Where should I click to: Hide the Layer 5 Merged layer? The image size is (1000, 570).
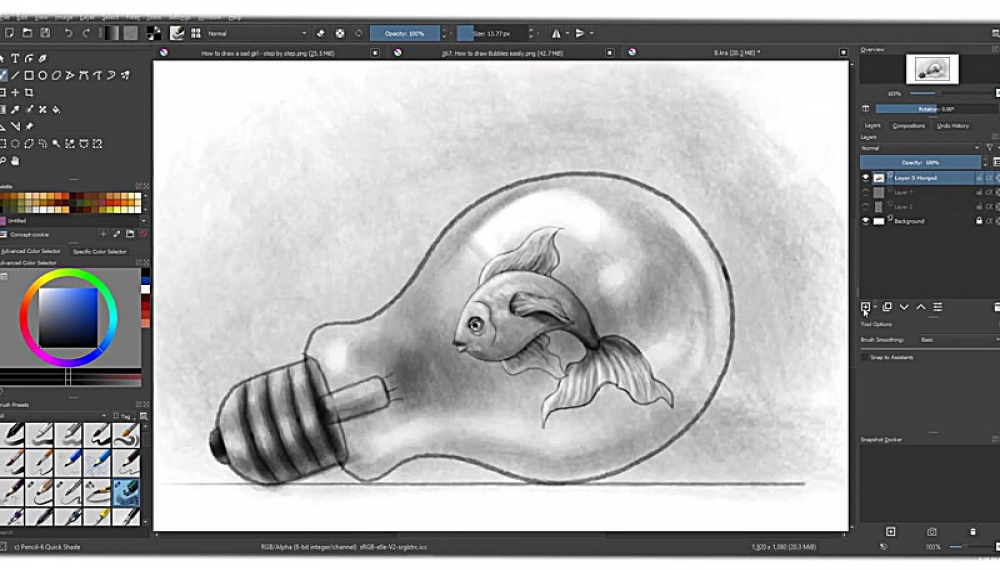pos(866,178)
